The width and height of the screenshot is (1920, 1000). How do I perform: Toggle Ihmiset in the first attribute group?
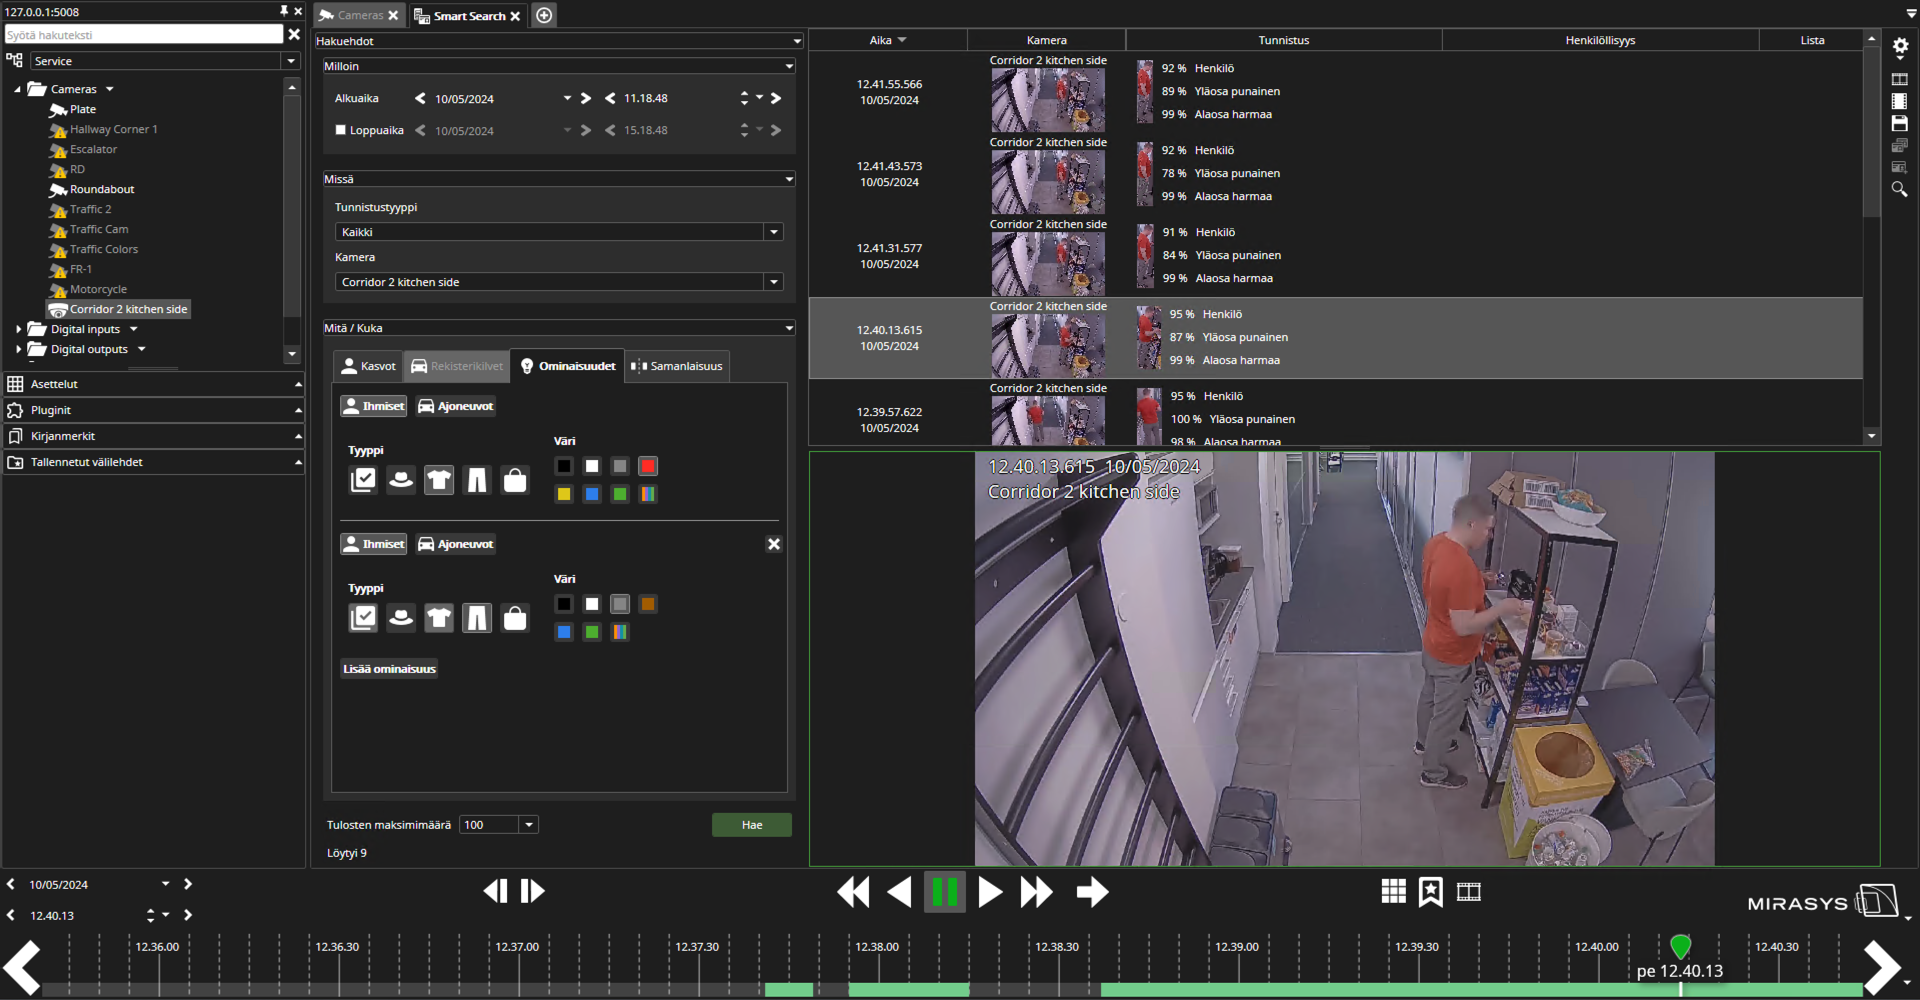(374, 406)
